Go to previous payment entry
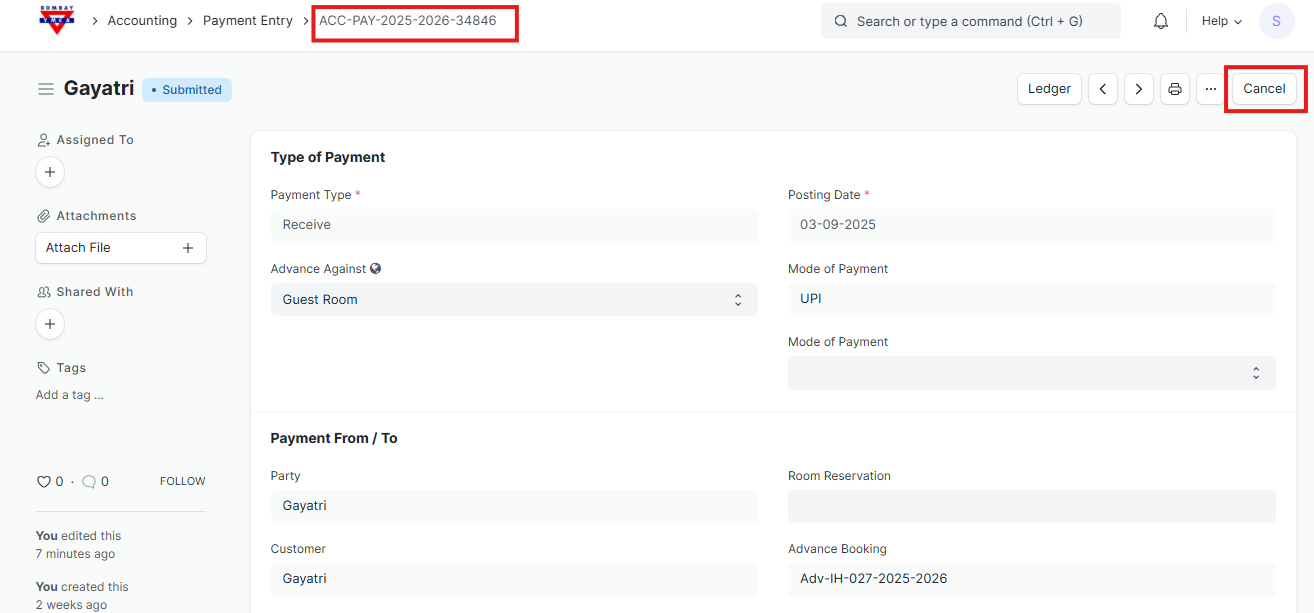The height and width of the screenshot is (613, 1314). [1103, 89]
